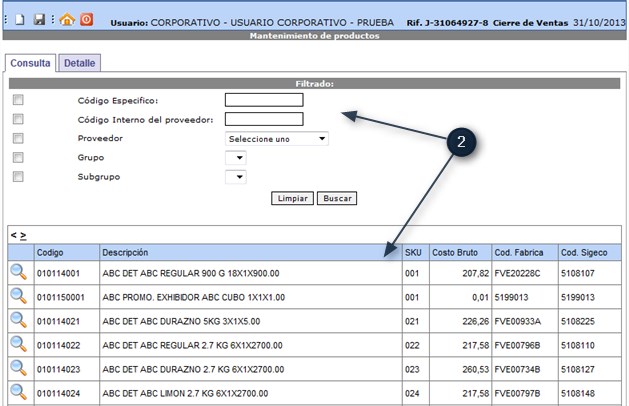Viewport: 629px width, 406px height.
Task: Select description 'ABC DET ABC LIMON 2.7 KG 6X1X2700.00'
Action: click(185, 394)
